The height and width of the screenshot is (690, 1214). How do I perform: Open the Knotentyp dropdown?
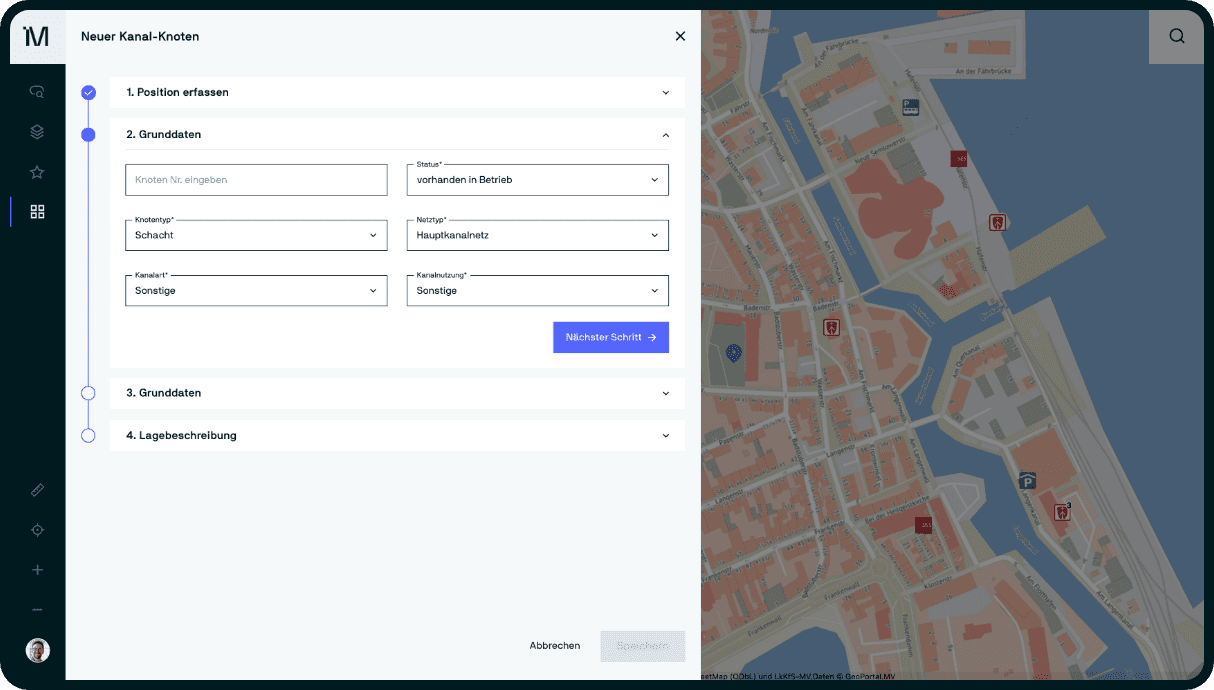[x=256, y=235]
